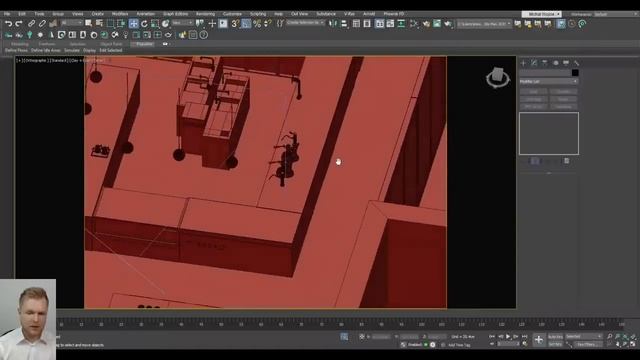Screen dimensions: 640x360
Task: Click the Play Animation button
Action: click(508, 336)
